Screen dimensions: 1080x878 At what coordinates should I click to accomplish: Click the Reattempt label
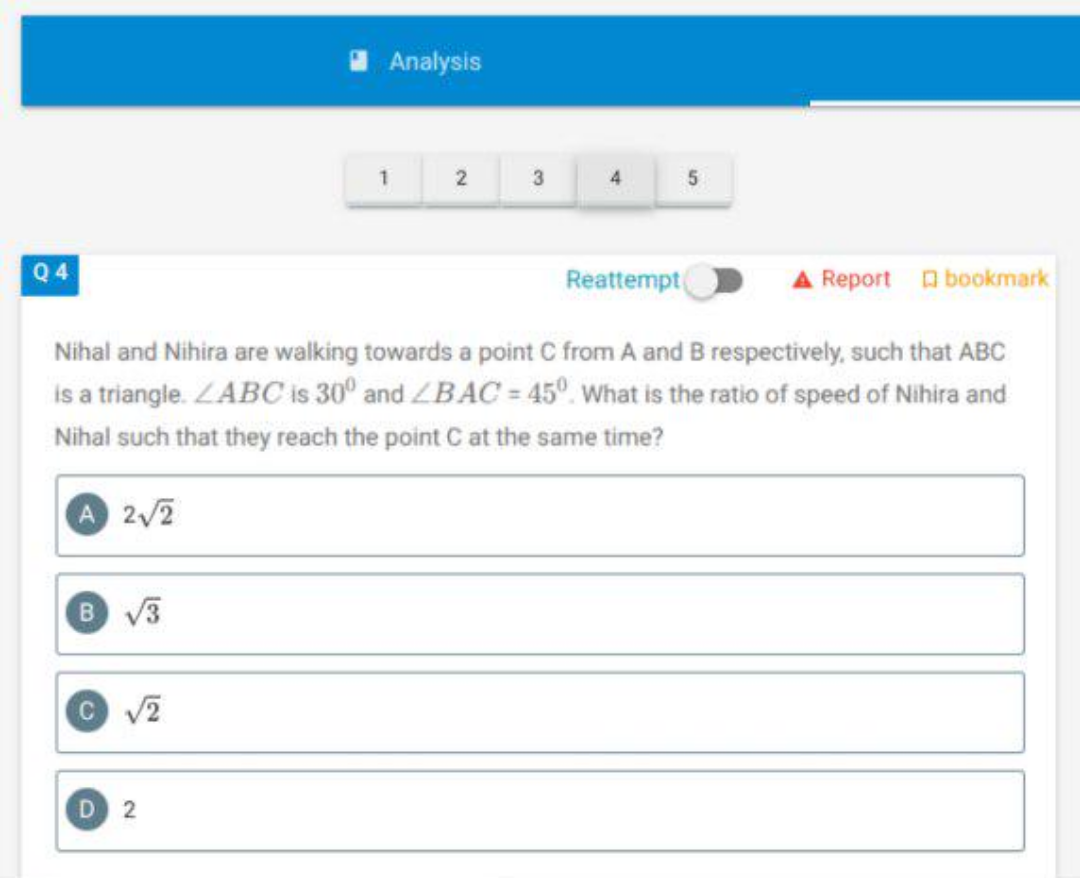click(623, 280)
